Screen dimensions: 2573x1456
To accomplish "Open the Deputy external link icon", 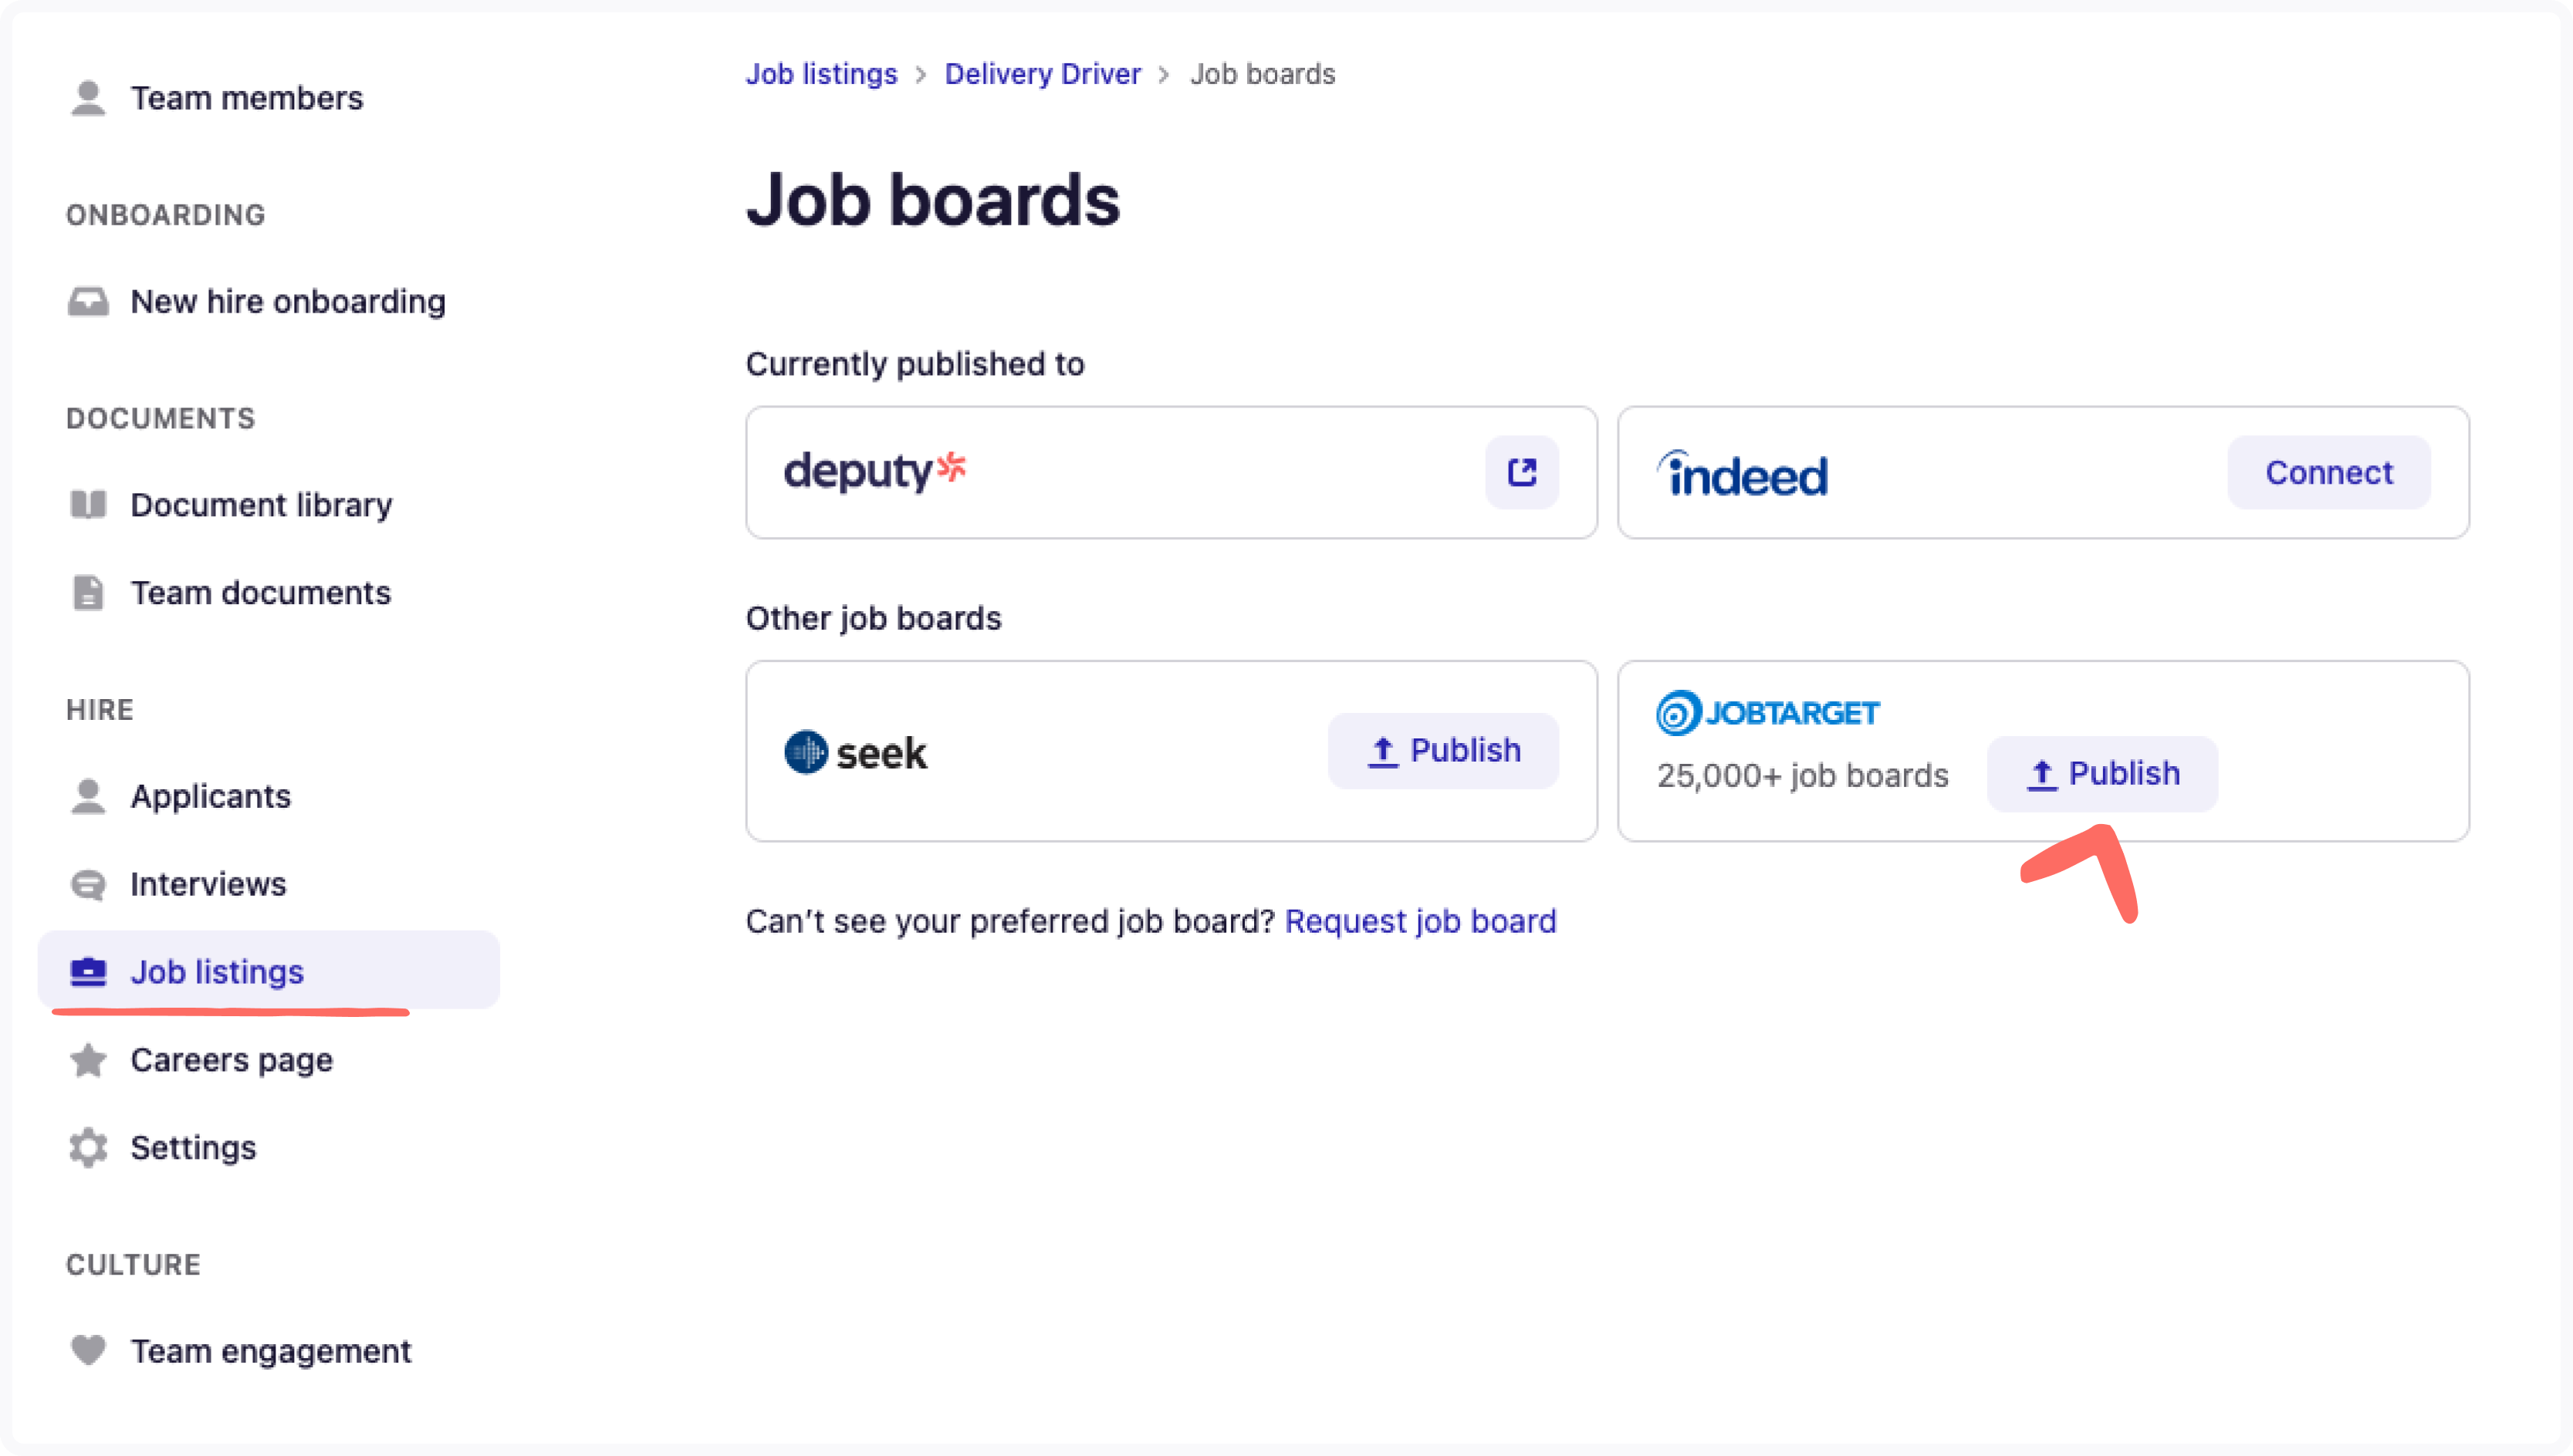I will pos(1521,472).
